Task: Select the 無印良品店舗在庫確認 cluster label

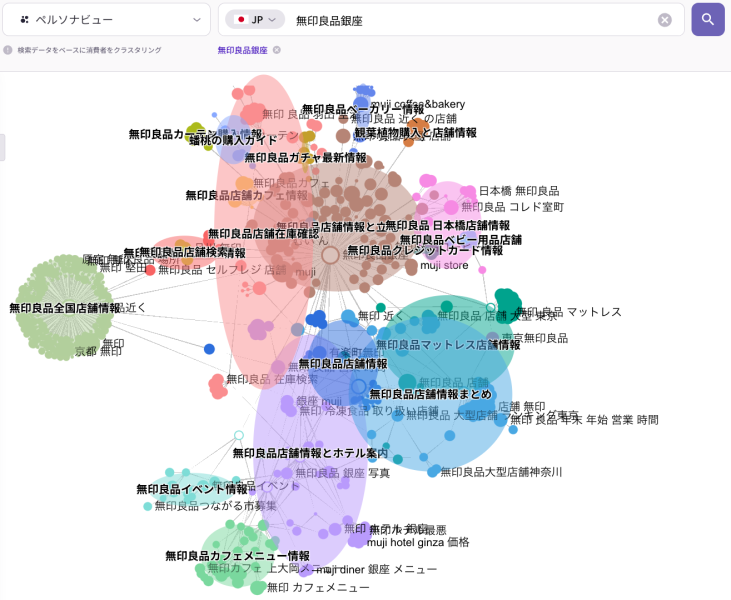Action: pos(263,234)
